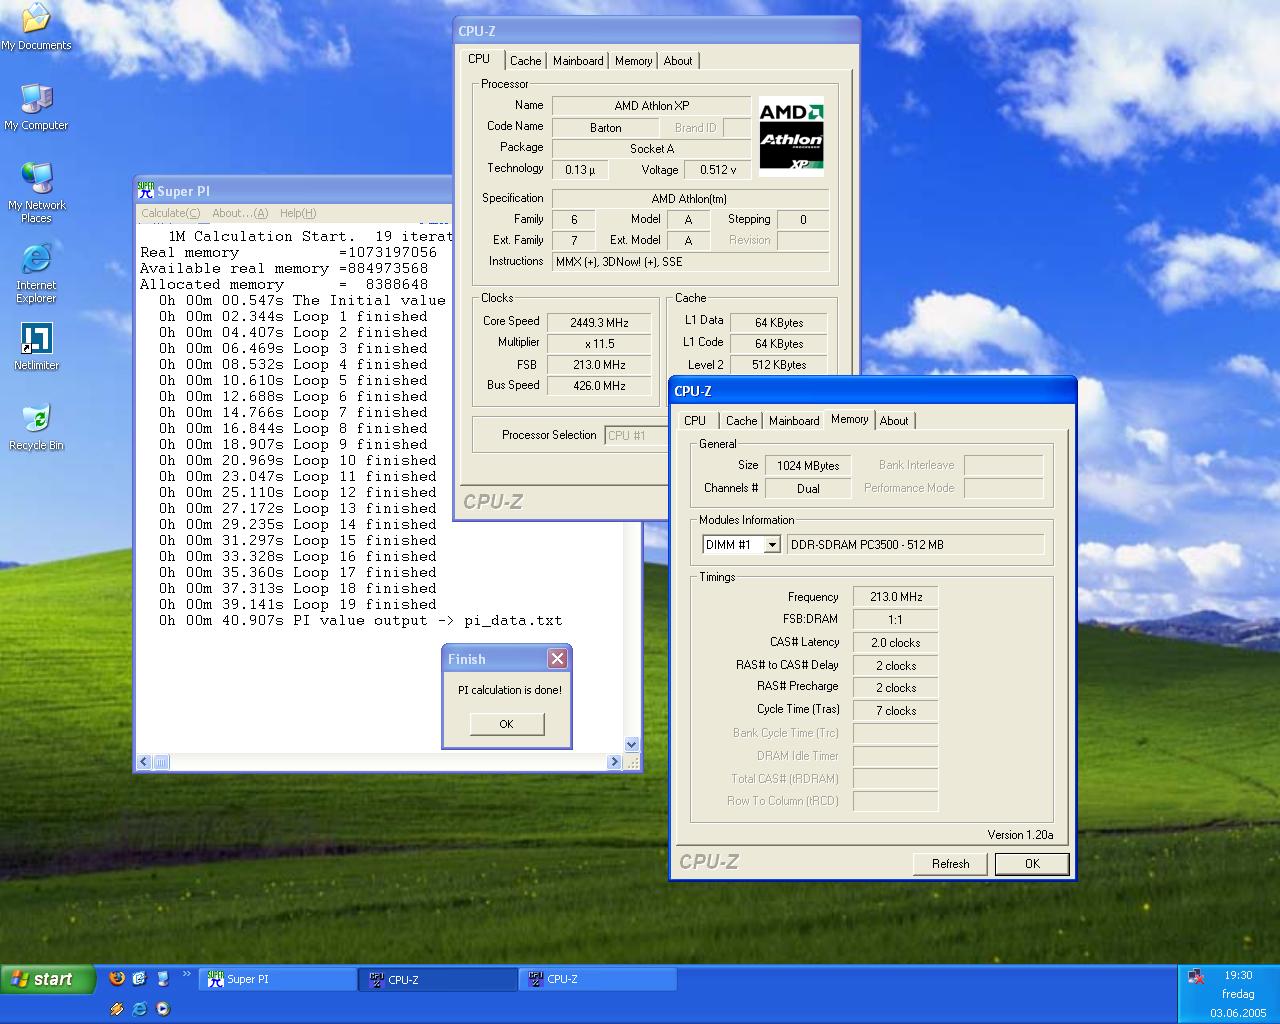Launch Internet Explorer from Quick Launch
The image size is (1280, 1024).
point(139,1009)
